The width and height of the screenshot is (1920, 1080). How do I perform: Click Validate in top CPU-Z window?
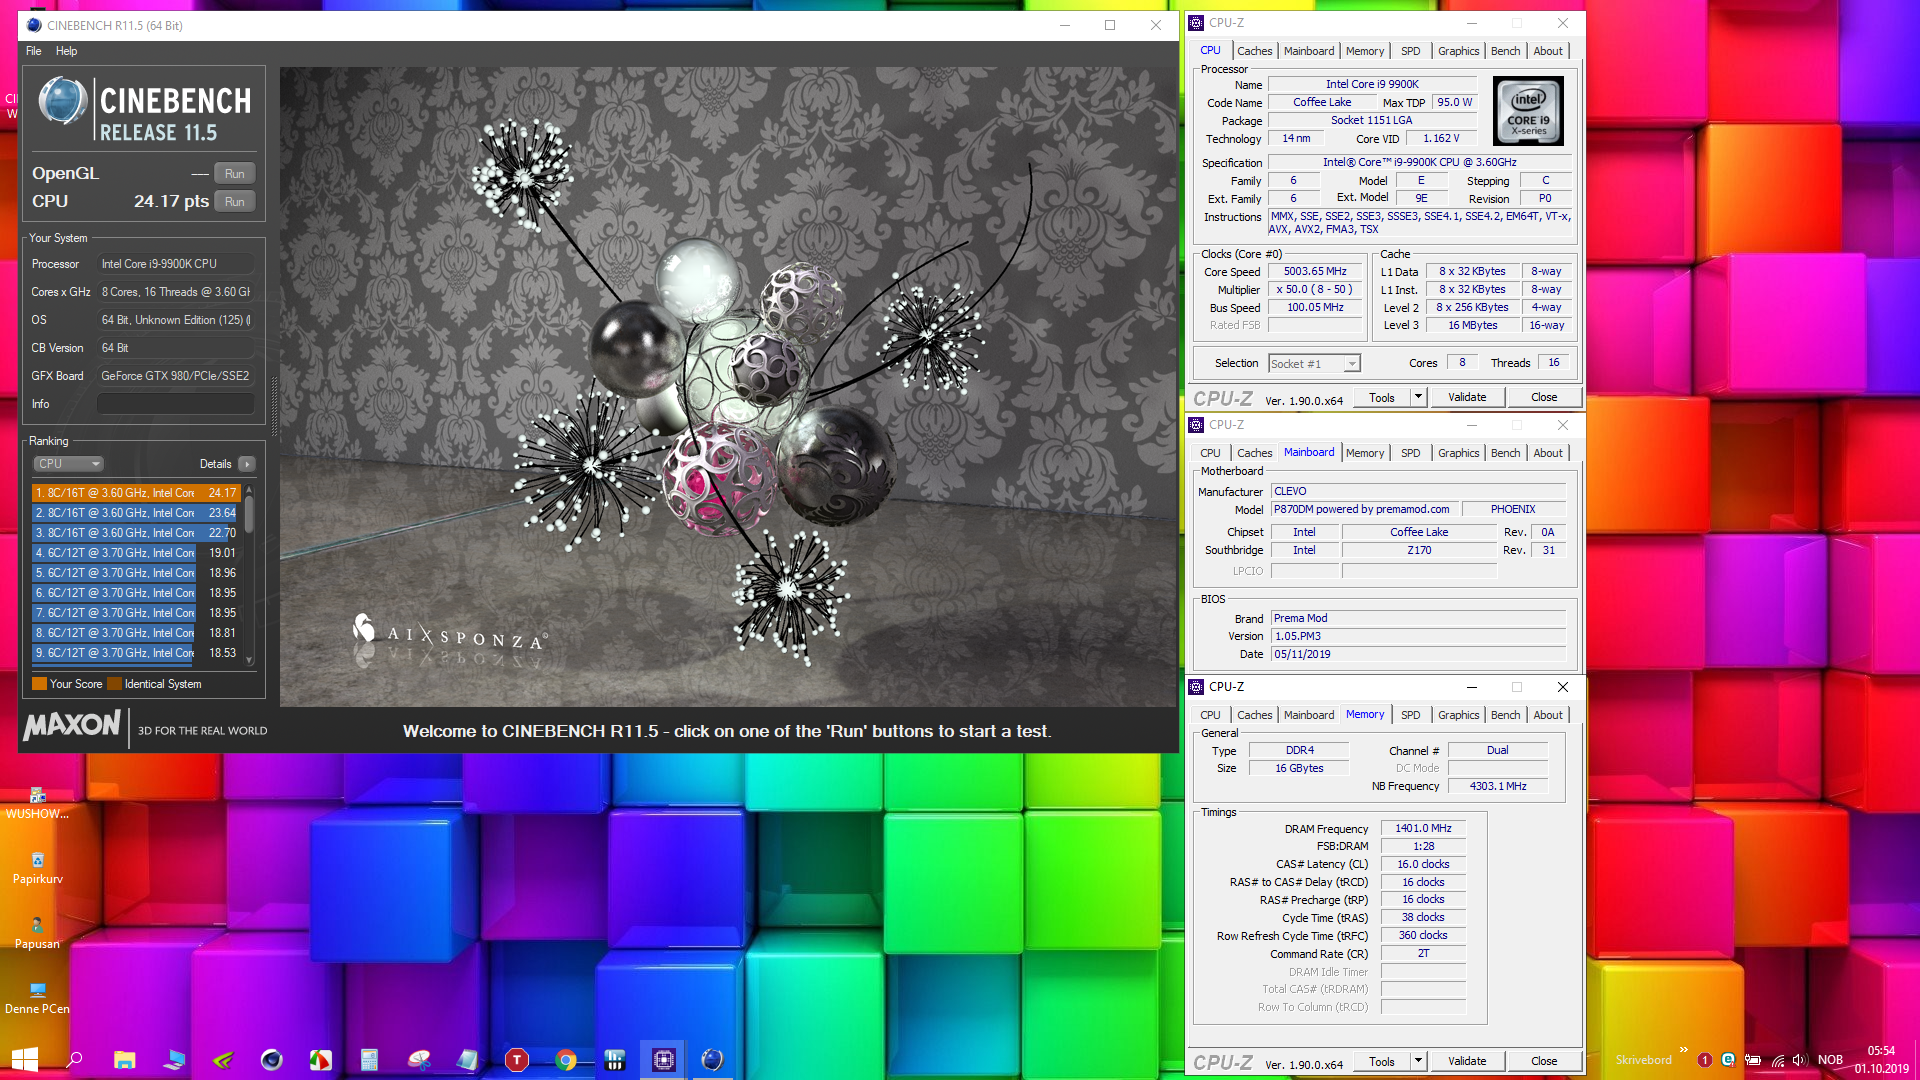point(1467,397)
